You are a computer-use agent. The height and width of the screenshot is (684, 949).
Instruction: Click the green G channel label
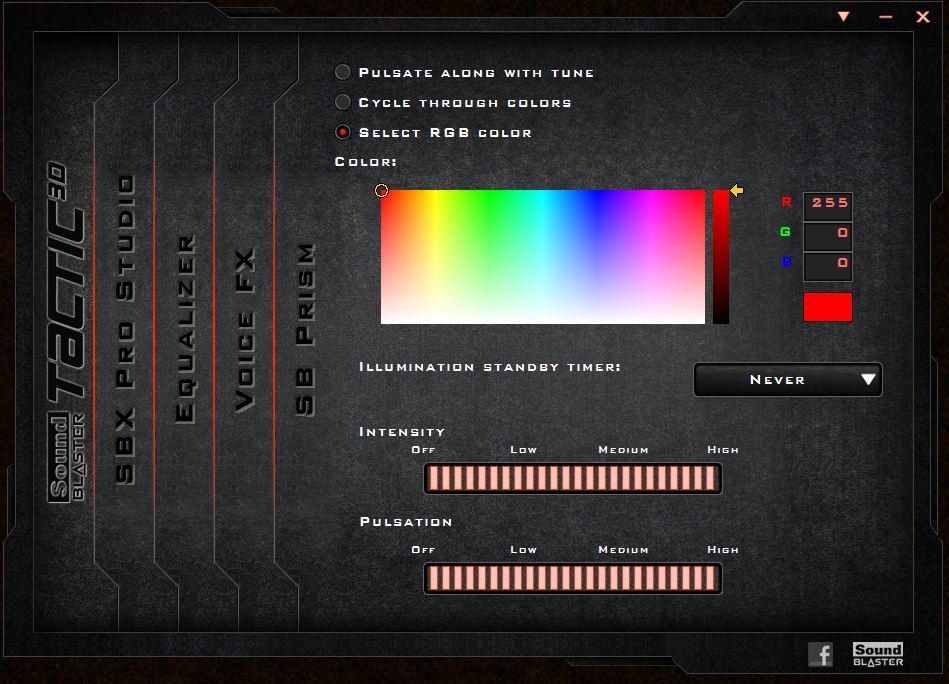point(786,231)
